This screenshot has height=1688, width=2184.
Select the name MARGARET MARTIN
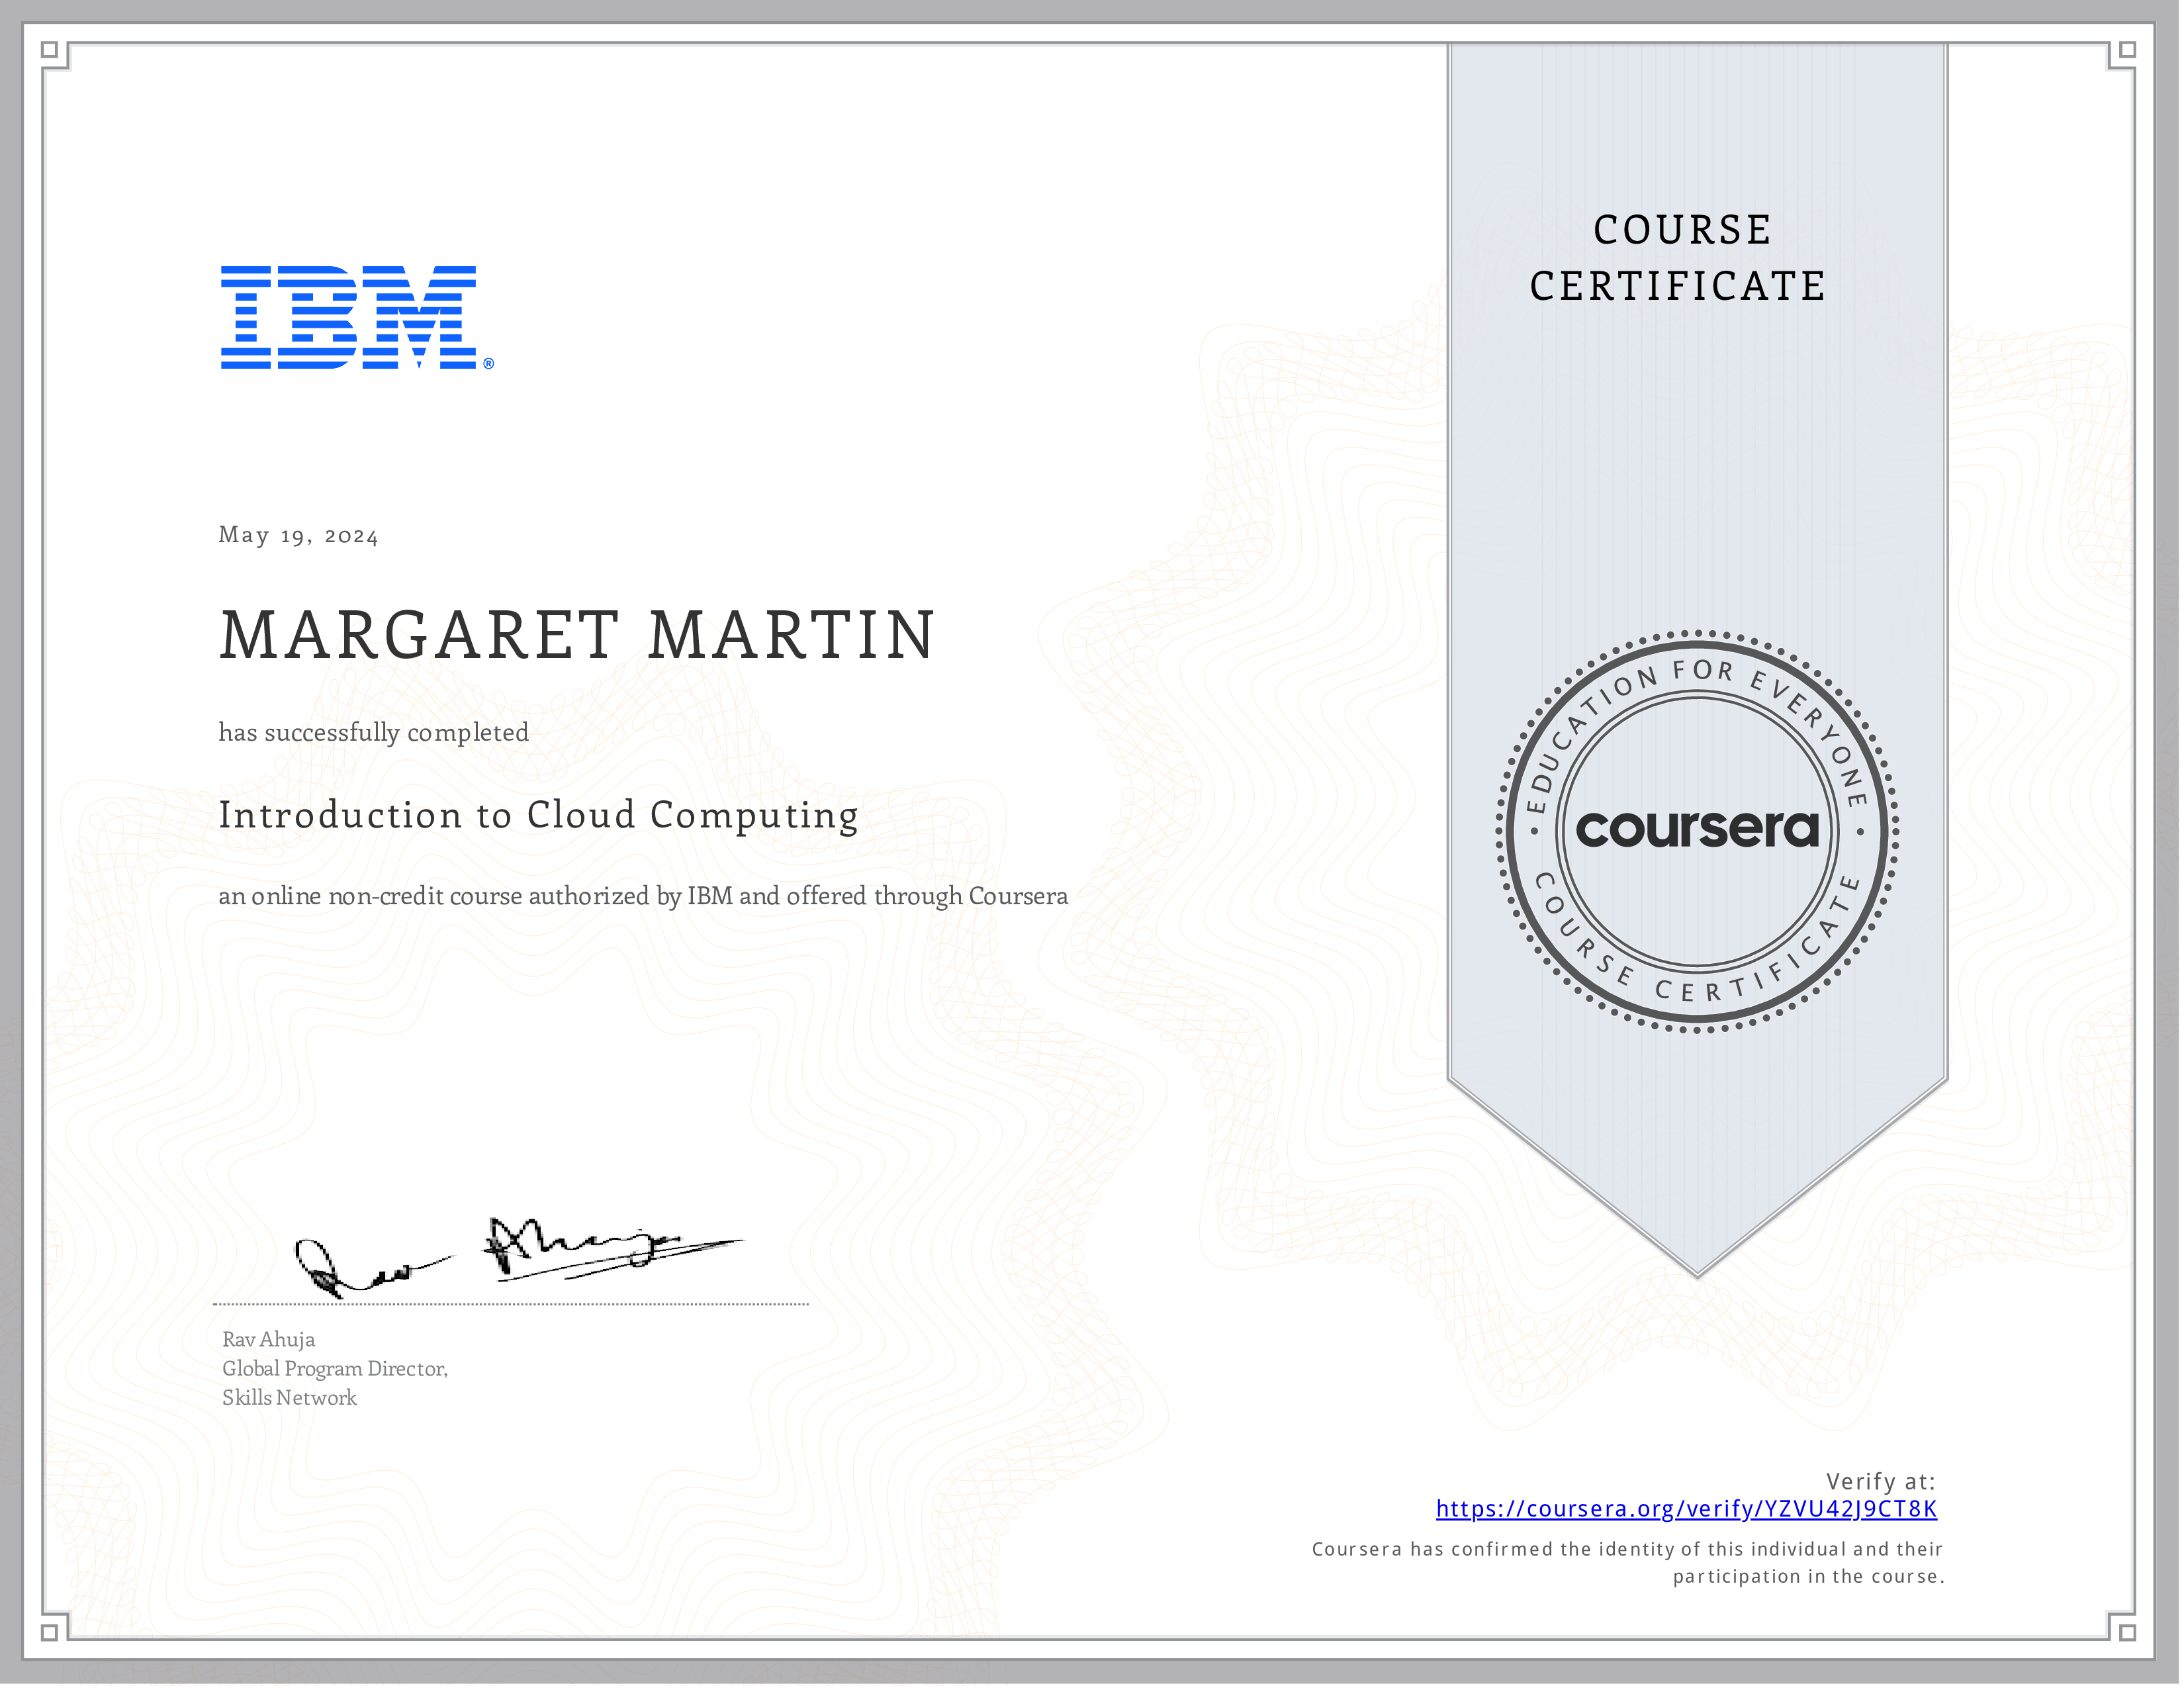(578, 636)
